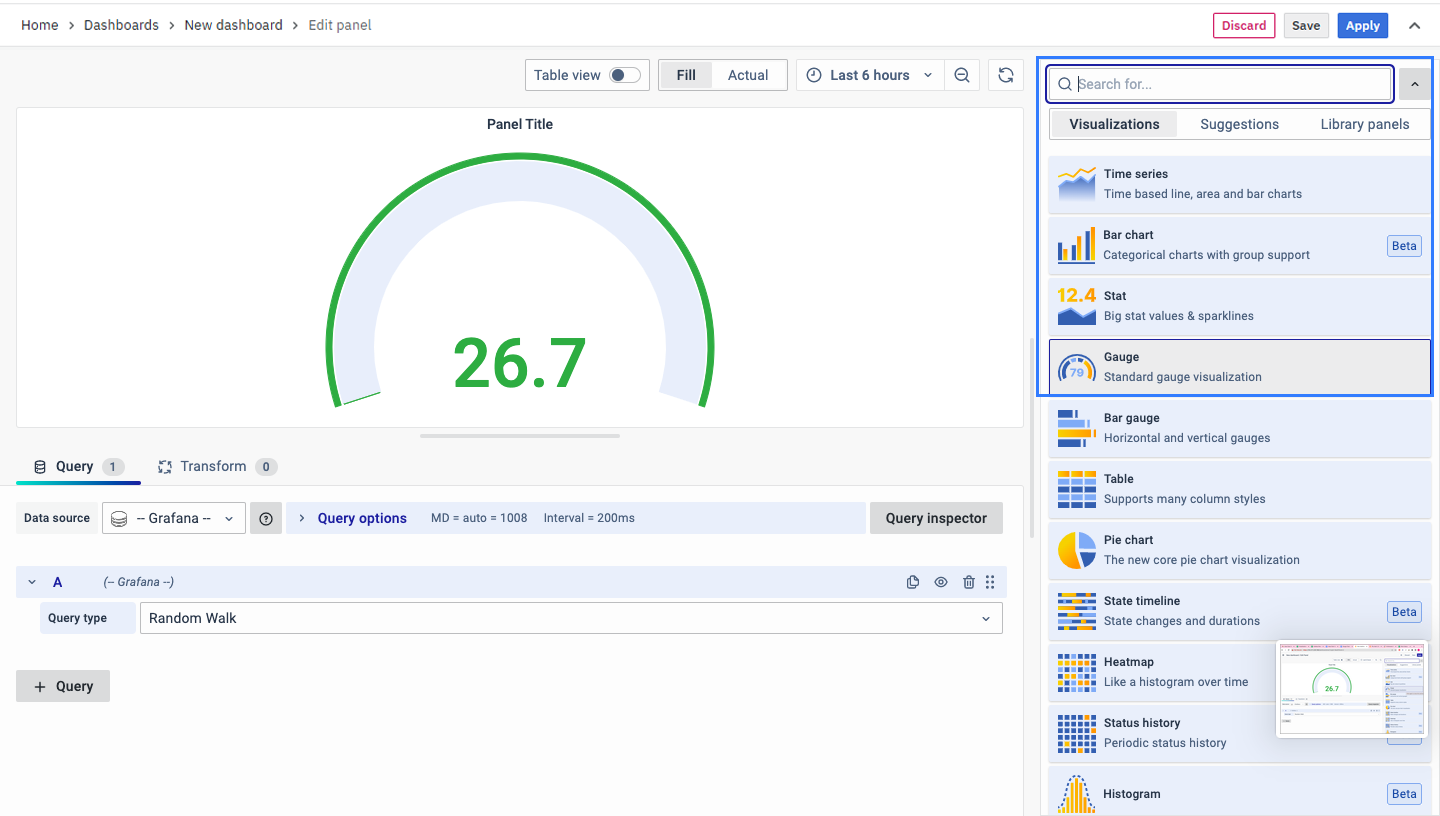This screenshot has width=1440, height=816.
Task: Choose the Bar gauge visualization
Action: [1239, 428]
